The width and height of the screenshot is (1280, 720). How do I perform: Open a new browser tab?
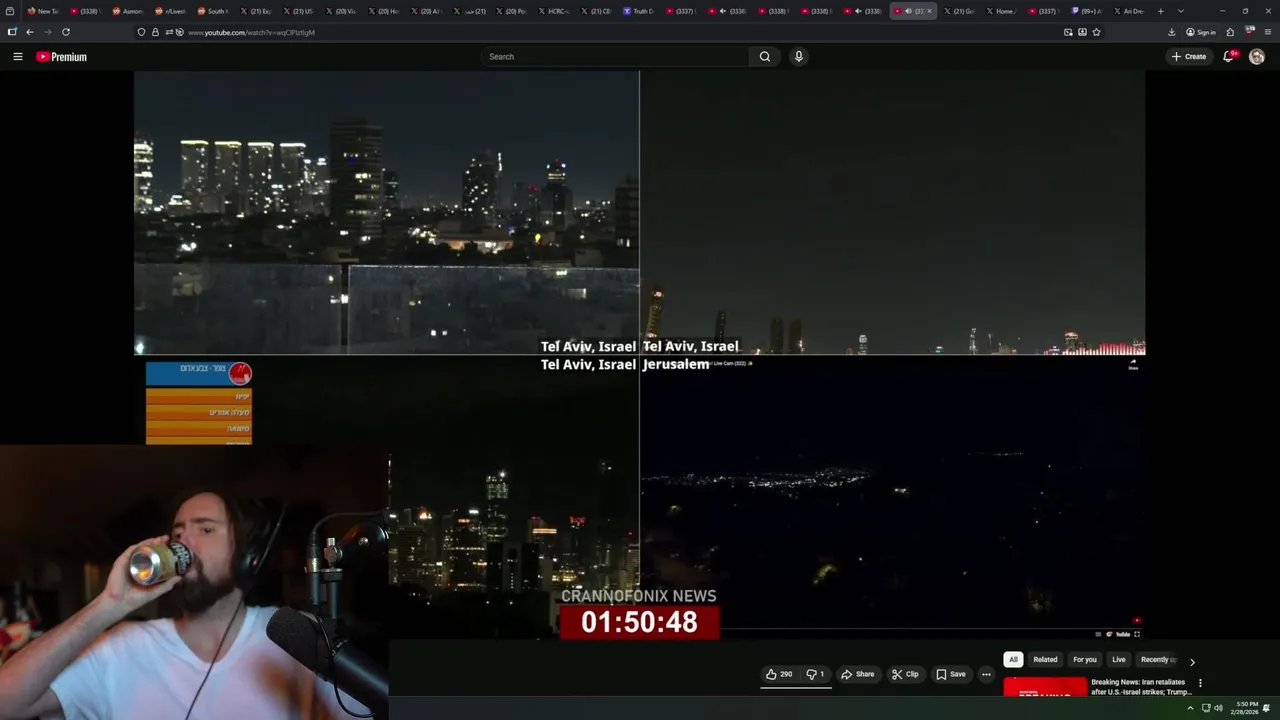[1160, 11]
